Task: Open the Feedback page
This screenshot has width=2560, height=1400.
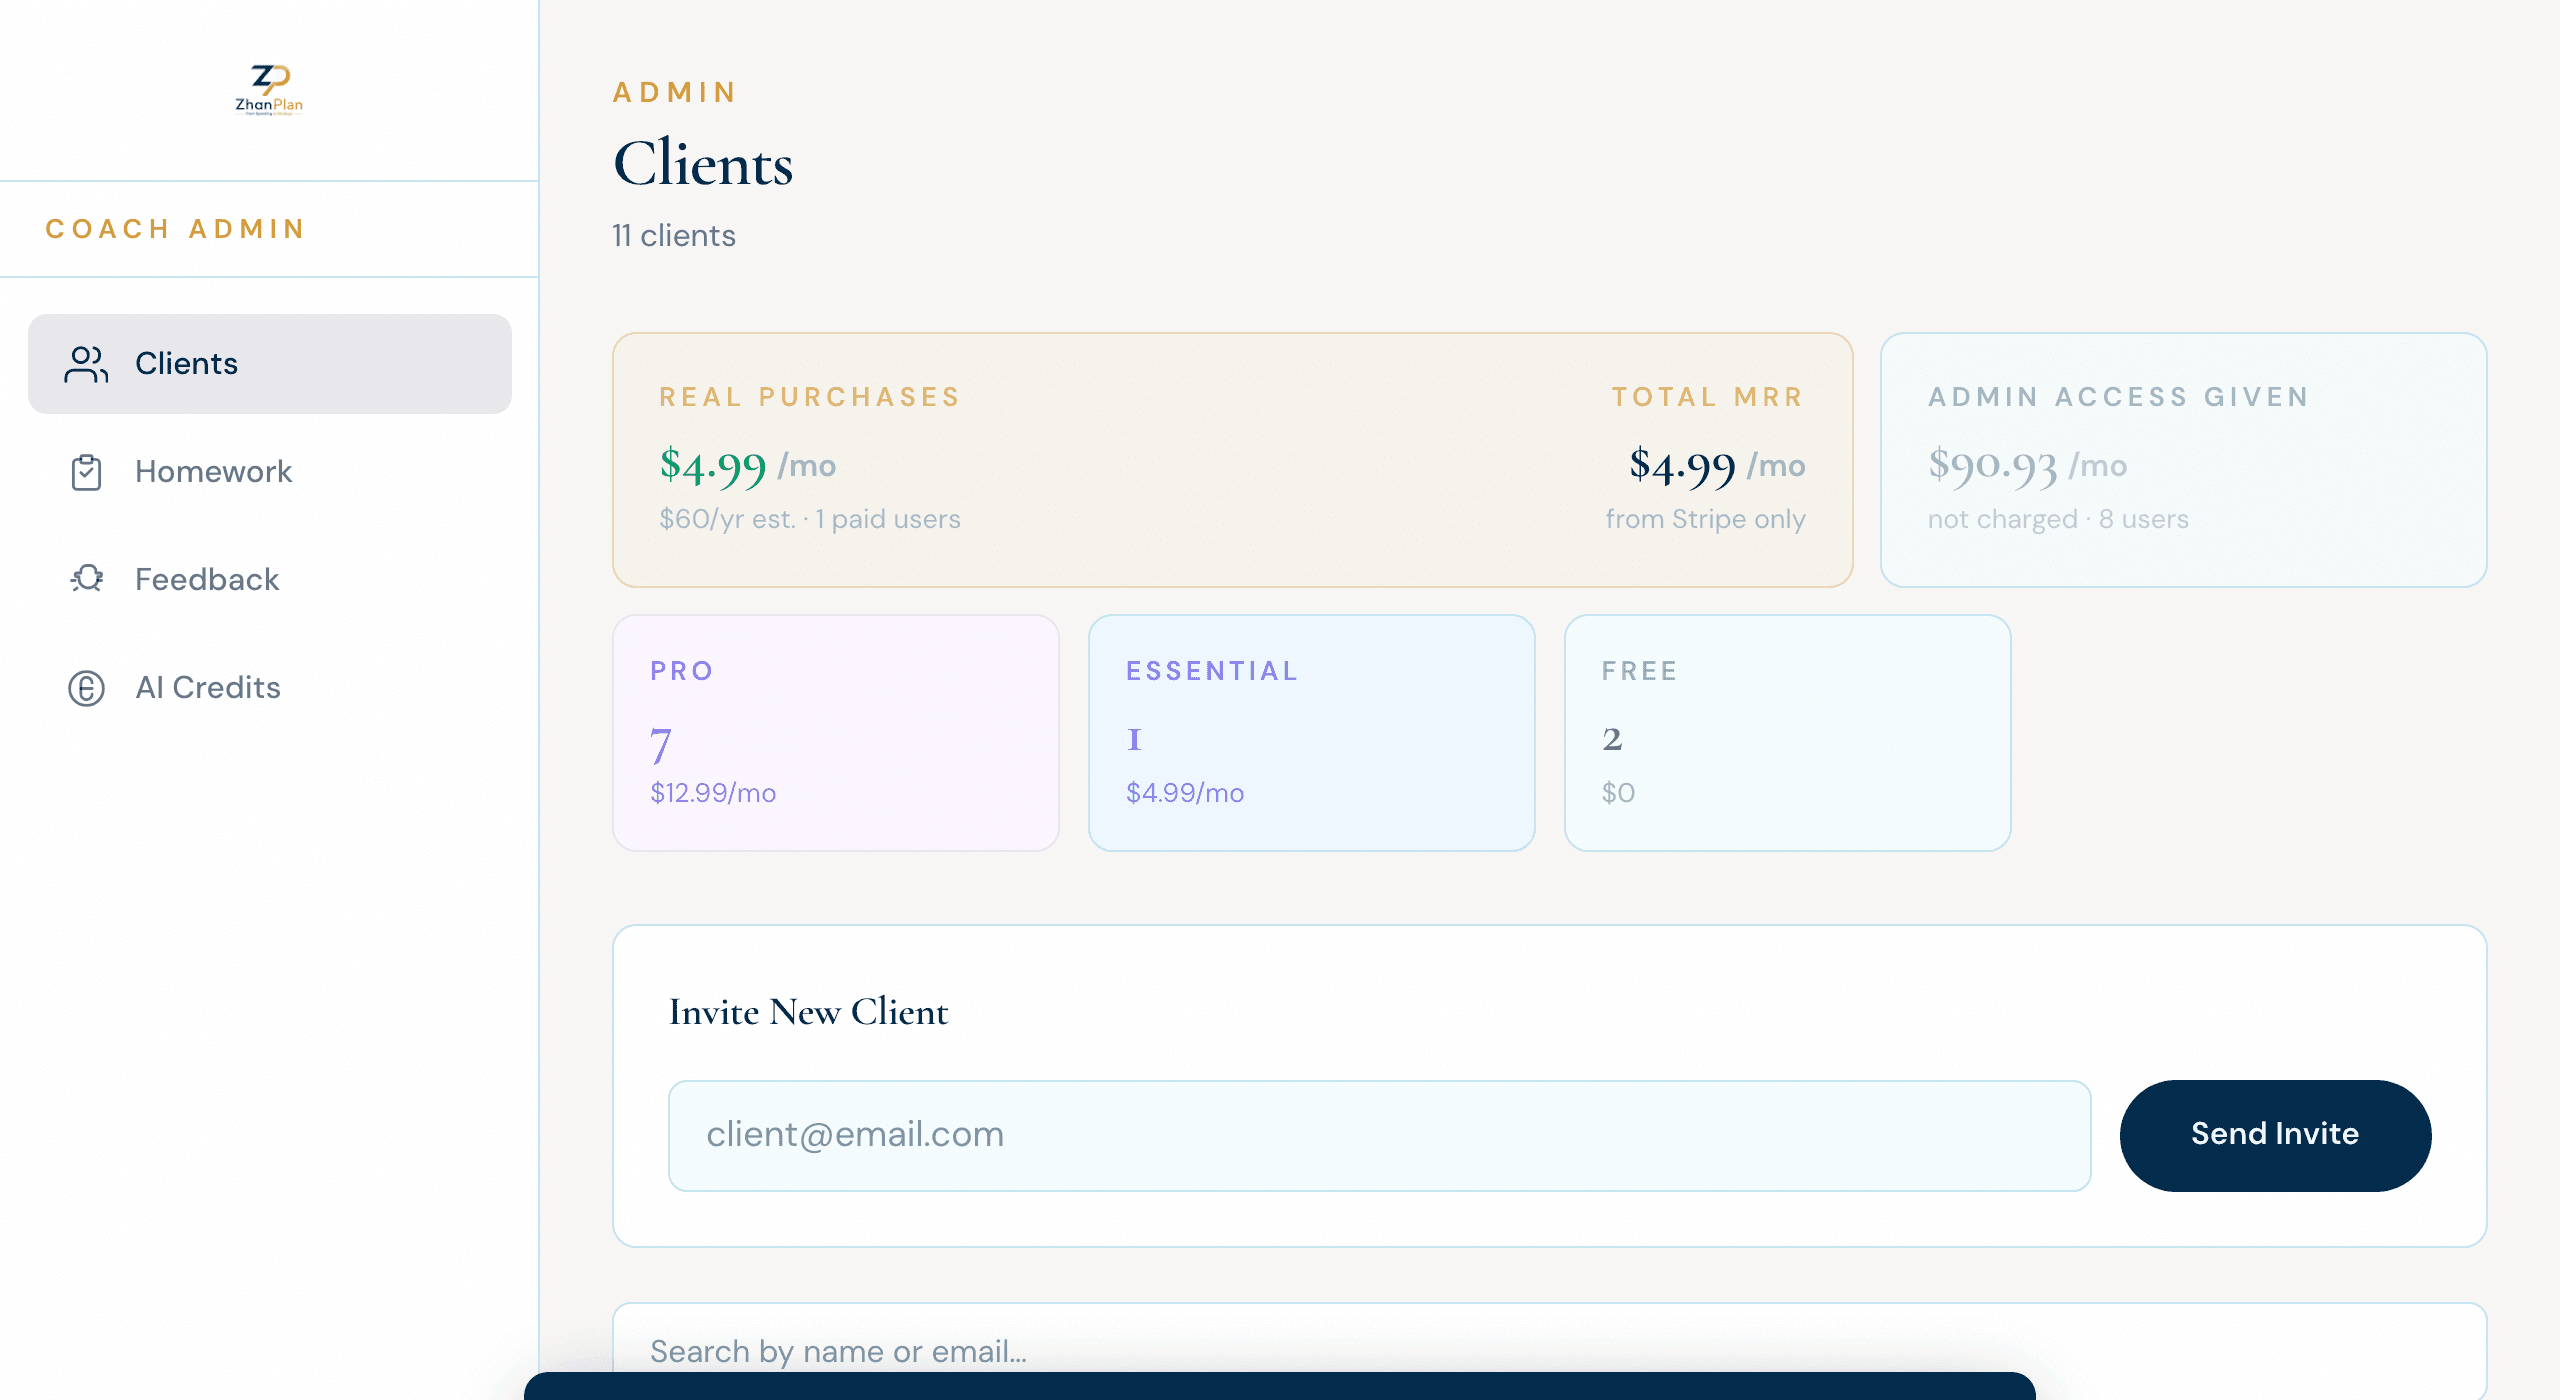Action: pyautogui.click(x=270, y=580)
